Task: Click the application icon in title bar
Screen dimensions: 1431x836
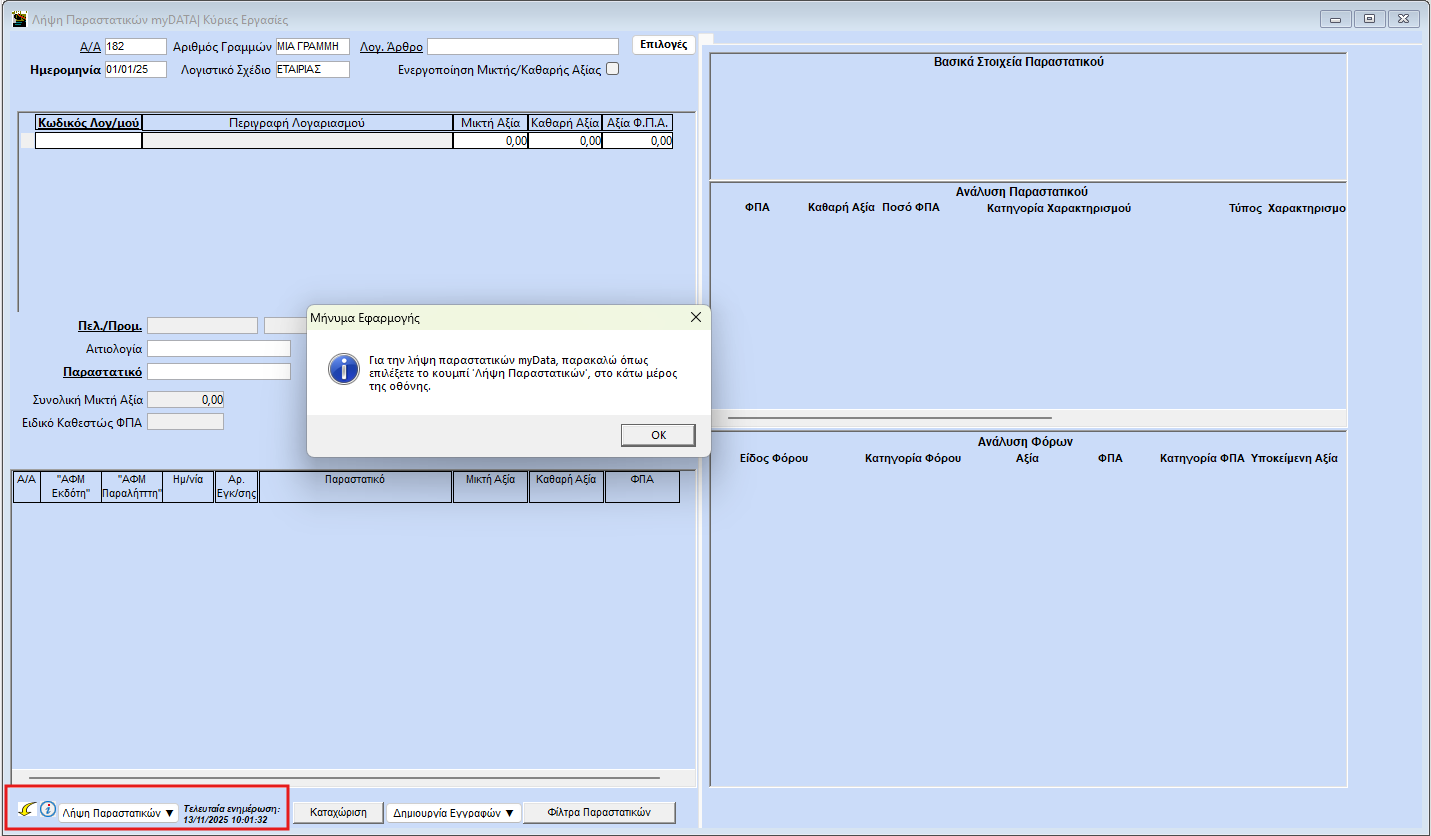Action: (x=18, y=19)
